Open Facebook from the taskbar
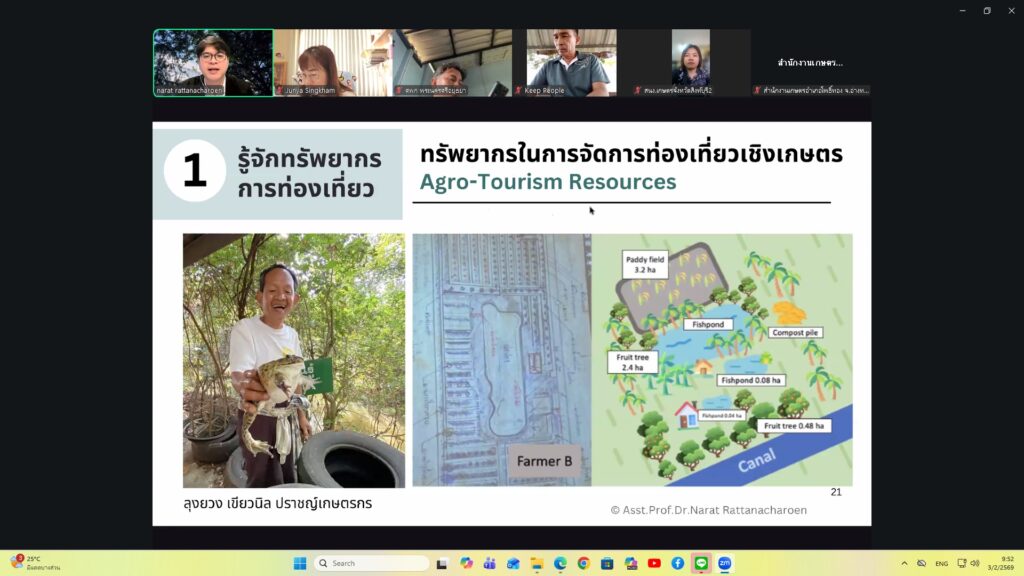The image size is (1024, 576). point(677,563)
